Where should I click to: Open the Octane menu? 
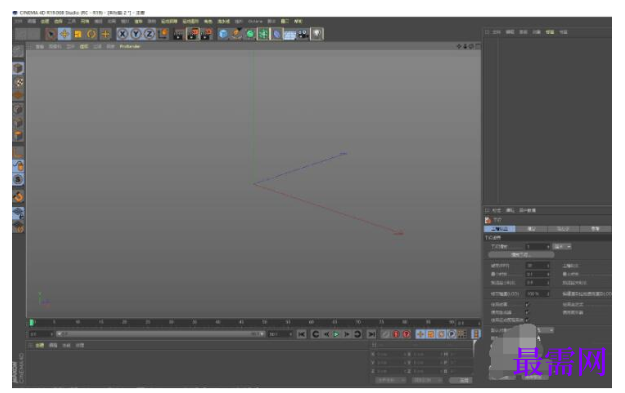click(255, 21)
